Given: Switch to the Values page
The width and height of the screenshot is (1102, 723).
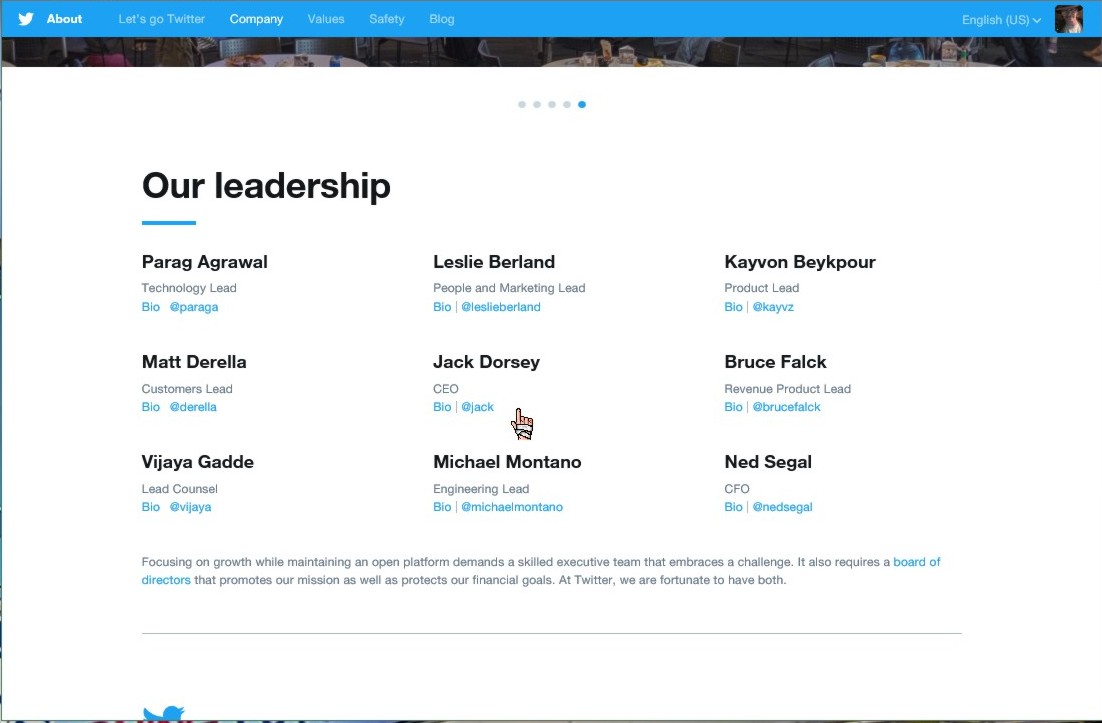Looking at the screenshot, I should point(326,19).
